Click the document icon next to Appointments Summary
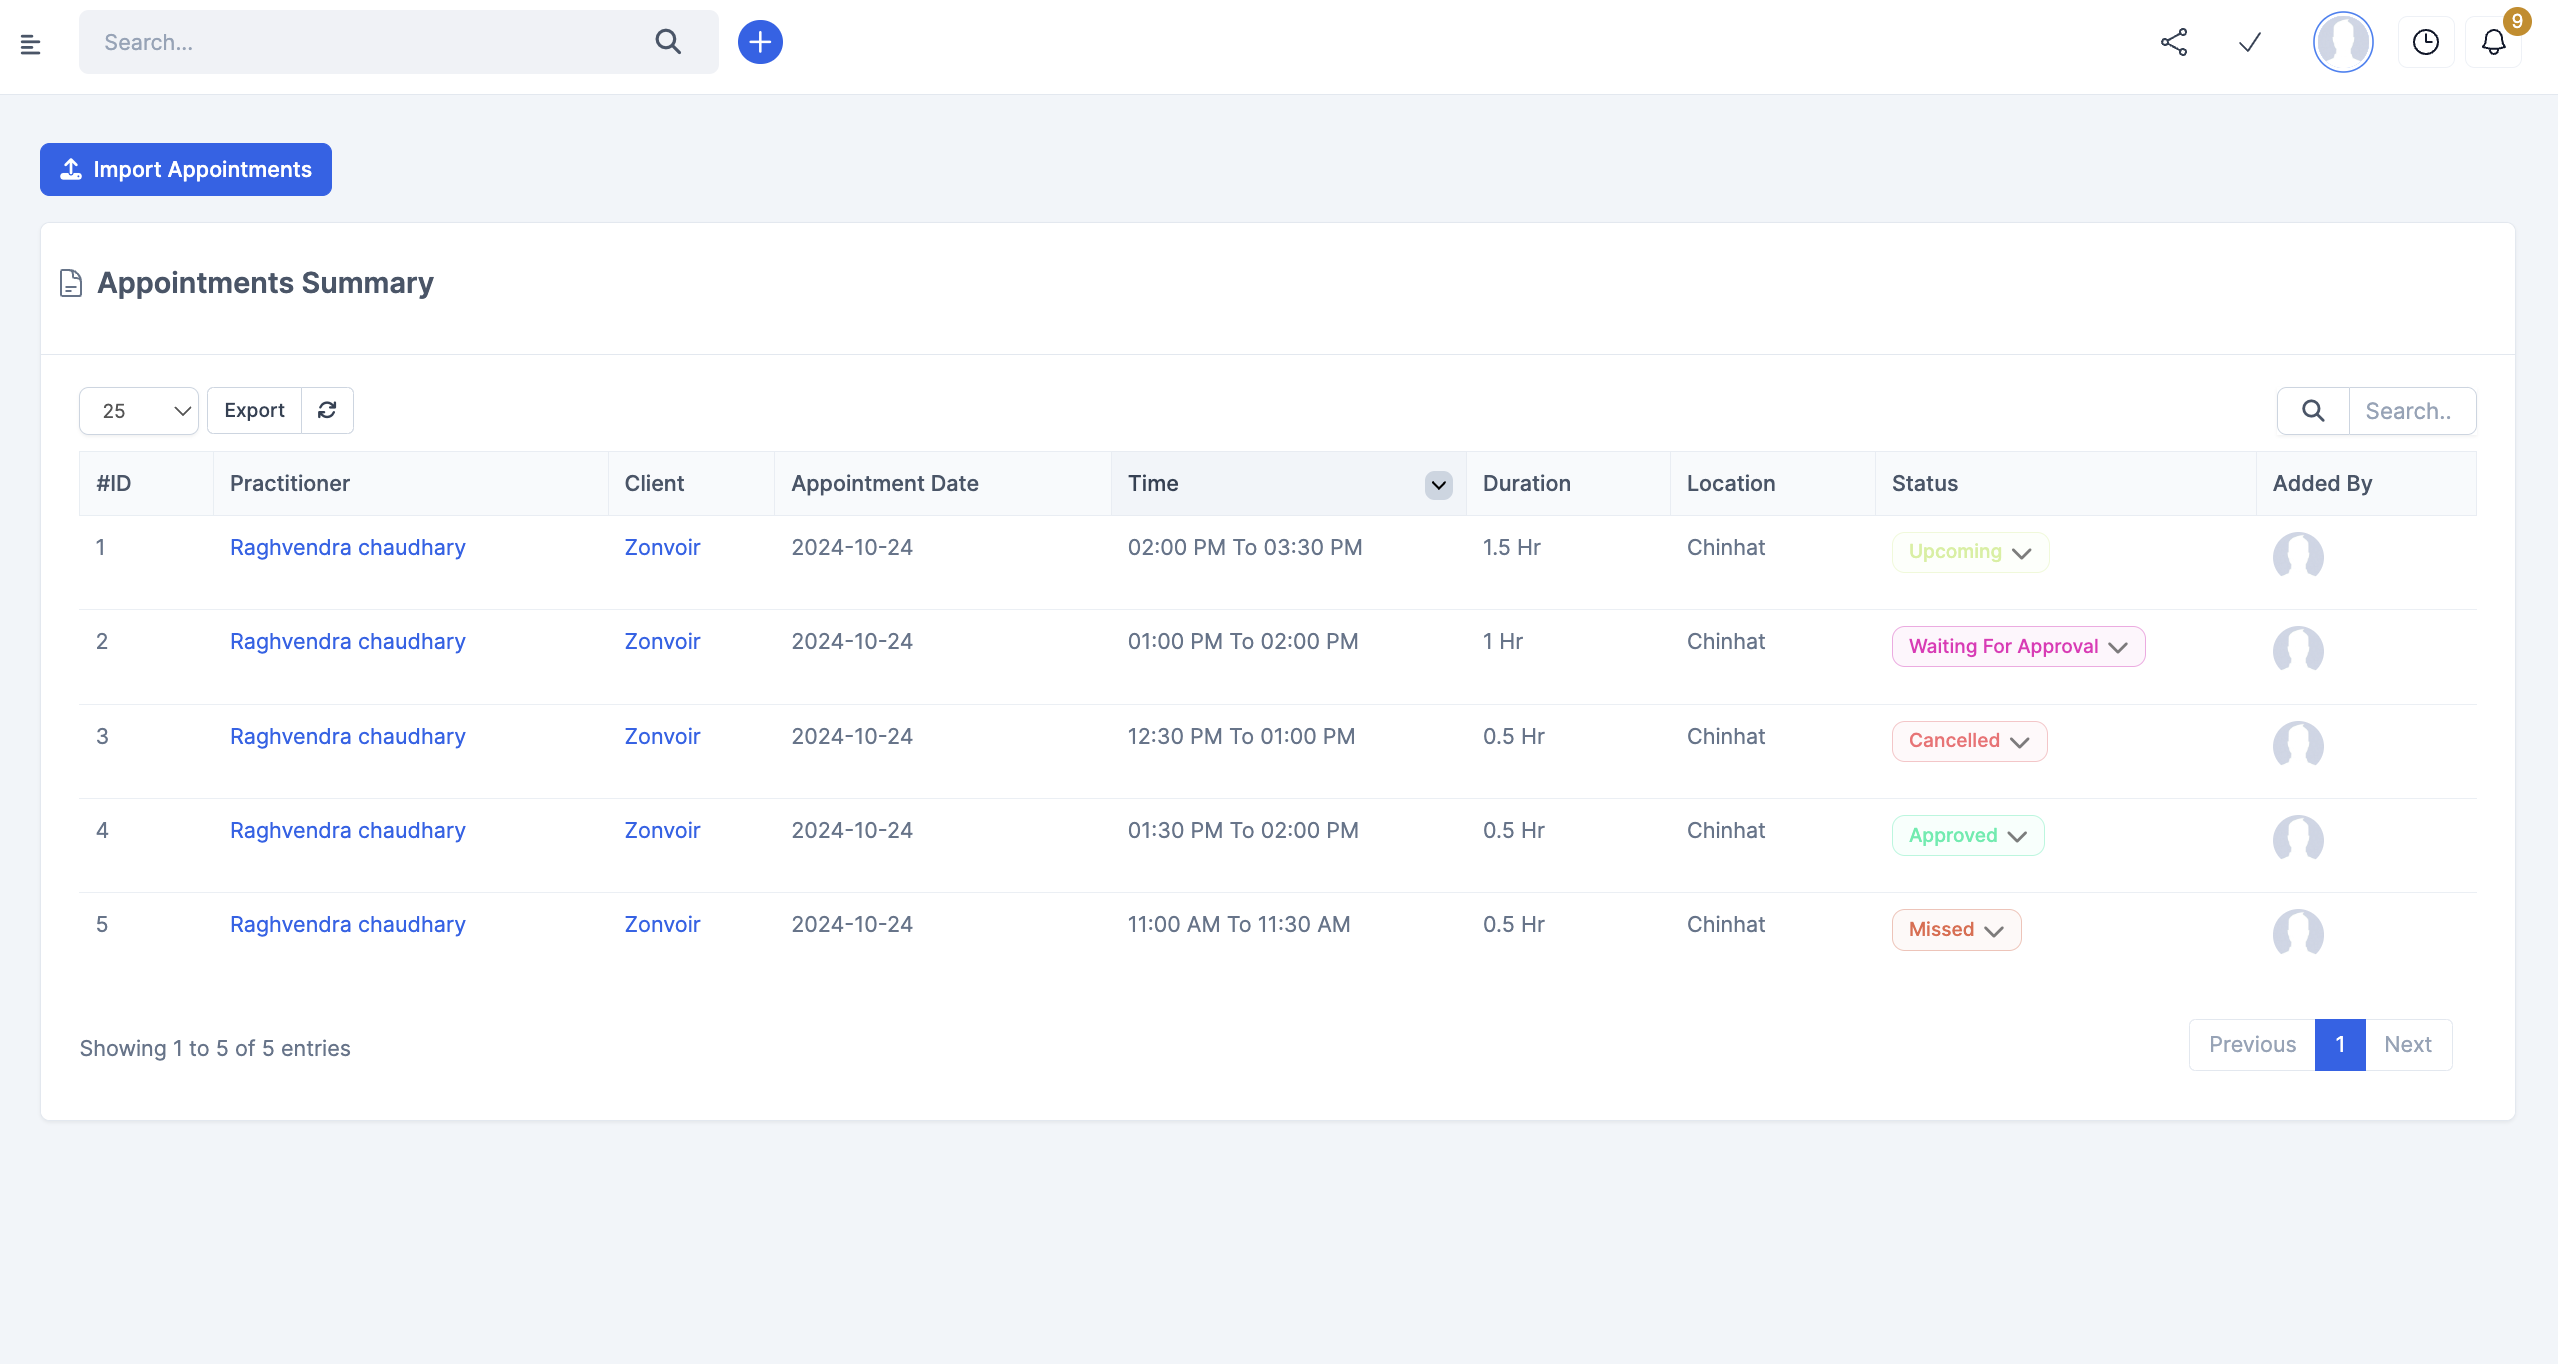This screenshot has width=2558, height=1364. [x=69, y=284]
